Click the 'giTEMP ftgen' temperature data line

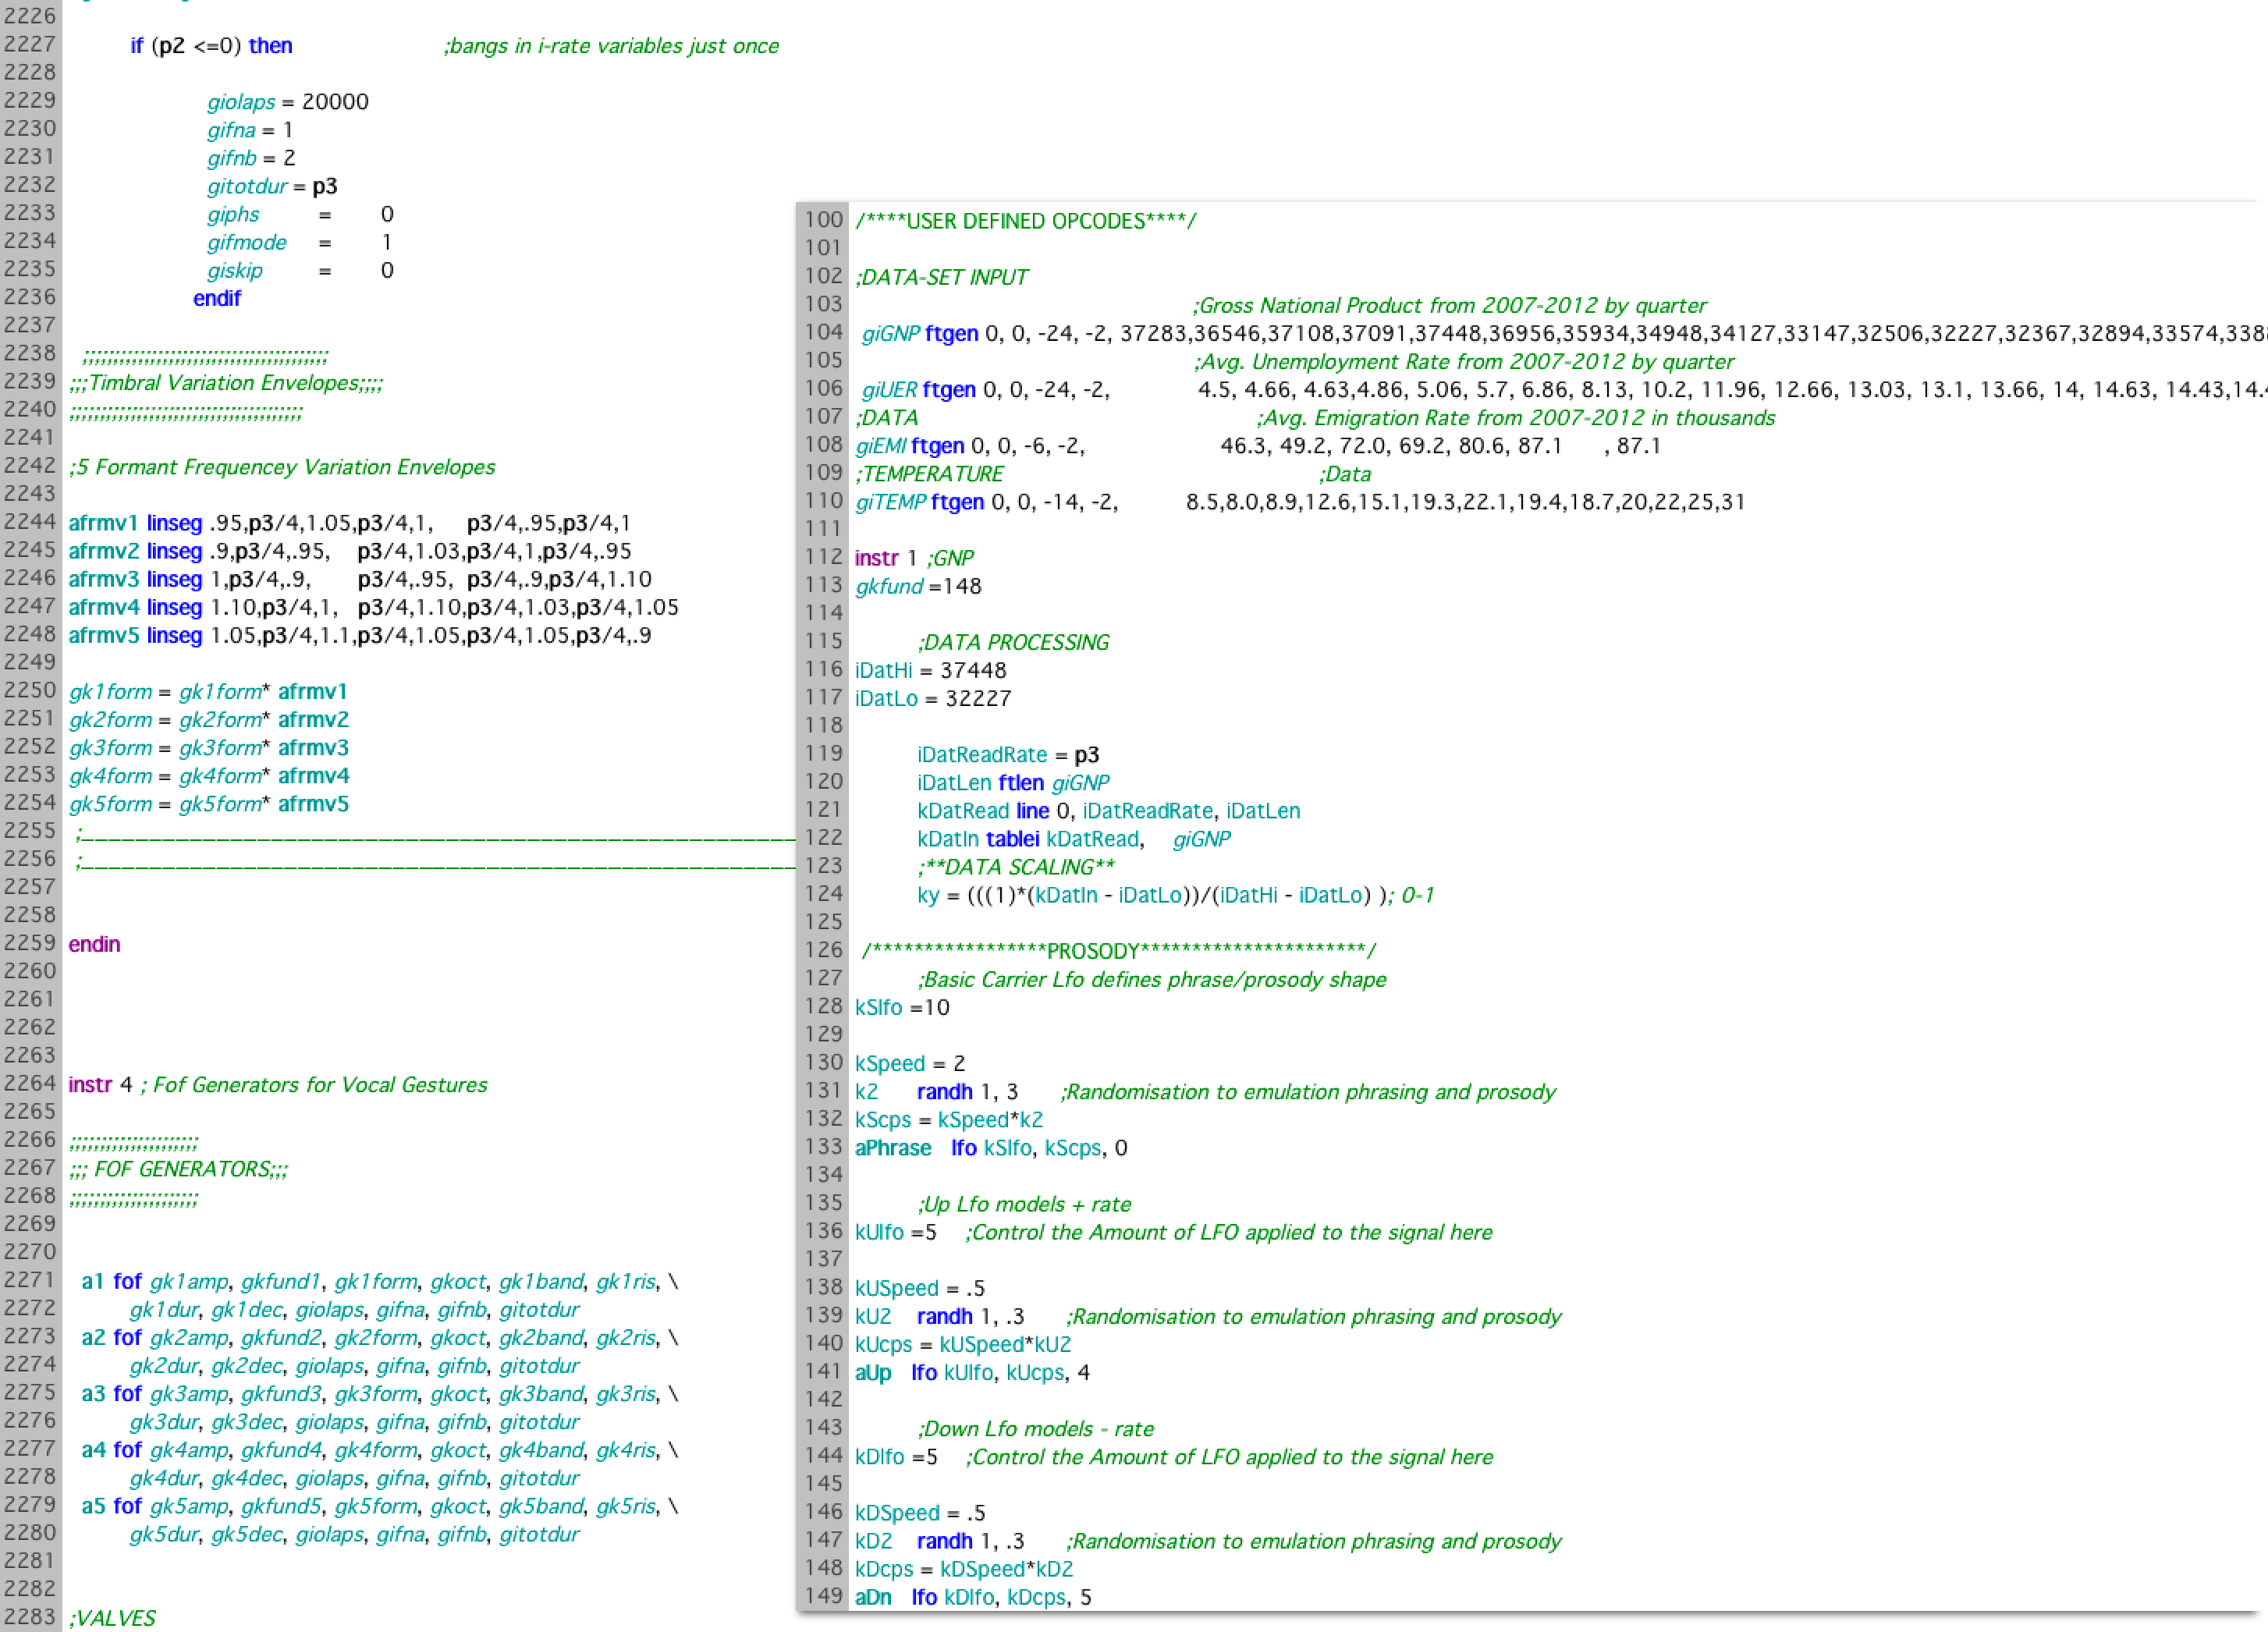click(x=919, y=502)
